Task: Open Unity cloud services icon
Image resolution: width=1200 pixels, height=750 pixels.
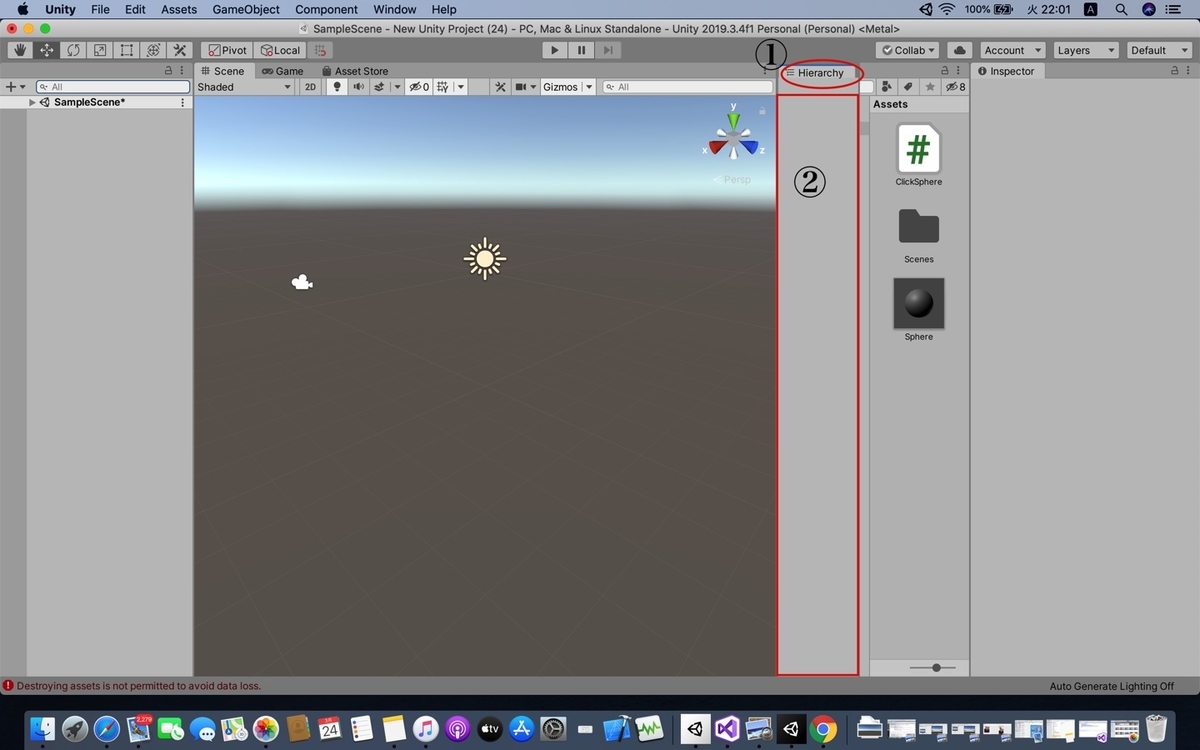Action: click(x=959, y=50)
